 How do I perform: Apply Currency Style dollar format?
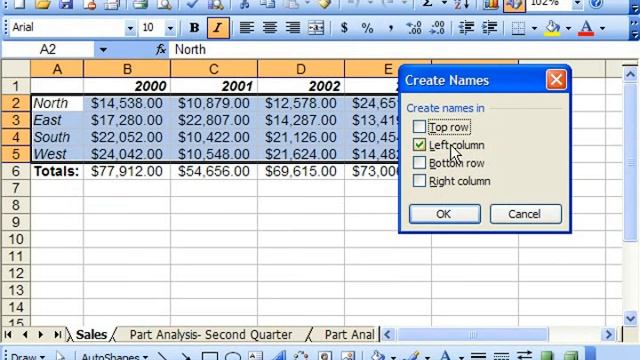pyautogui.click(x=344, y=28)
